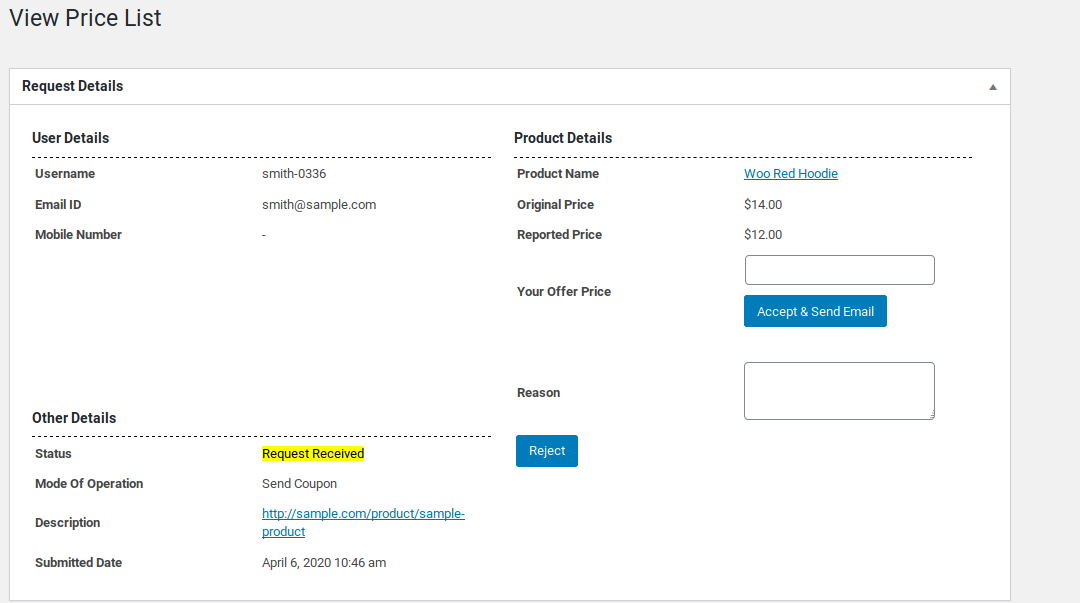The image size is (1080, 603).
Task: Select the Other Details section heading
Action: pyautogui.click(x=74, y=418)
